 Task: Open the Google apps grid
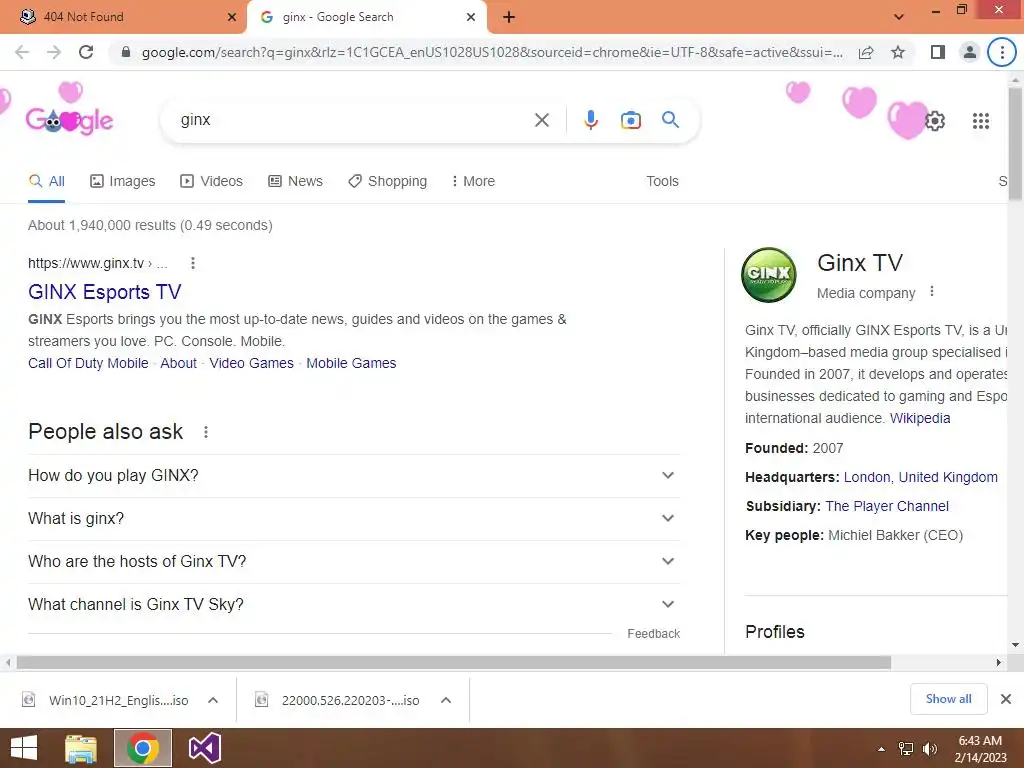981,121
